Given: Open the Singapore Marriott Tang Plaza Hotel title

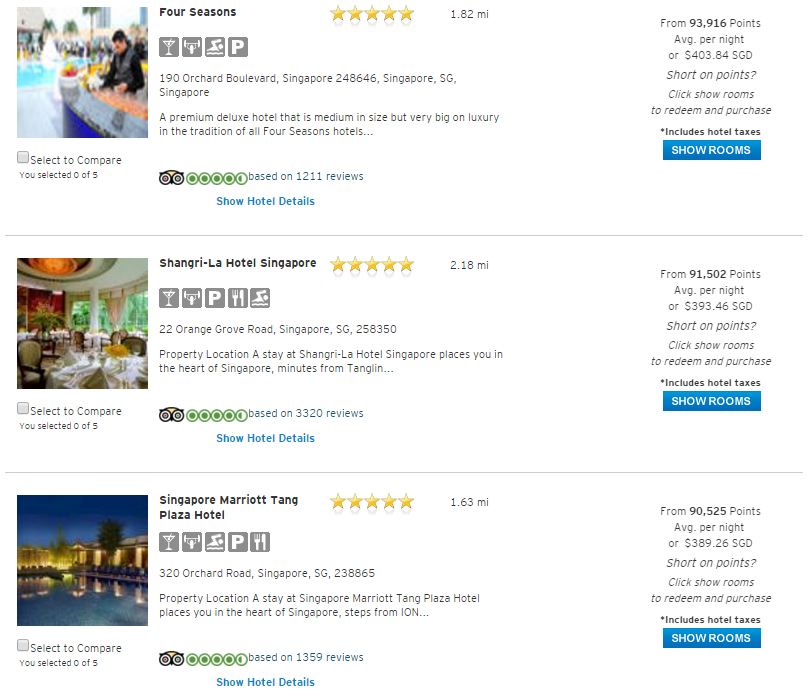Looking at the screenshot, I should [228, 507].
